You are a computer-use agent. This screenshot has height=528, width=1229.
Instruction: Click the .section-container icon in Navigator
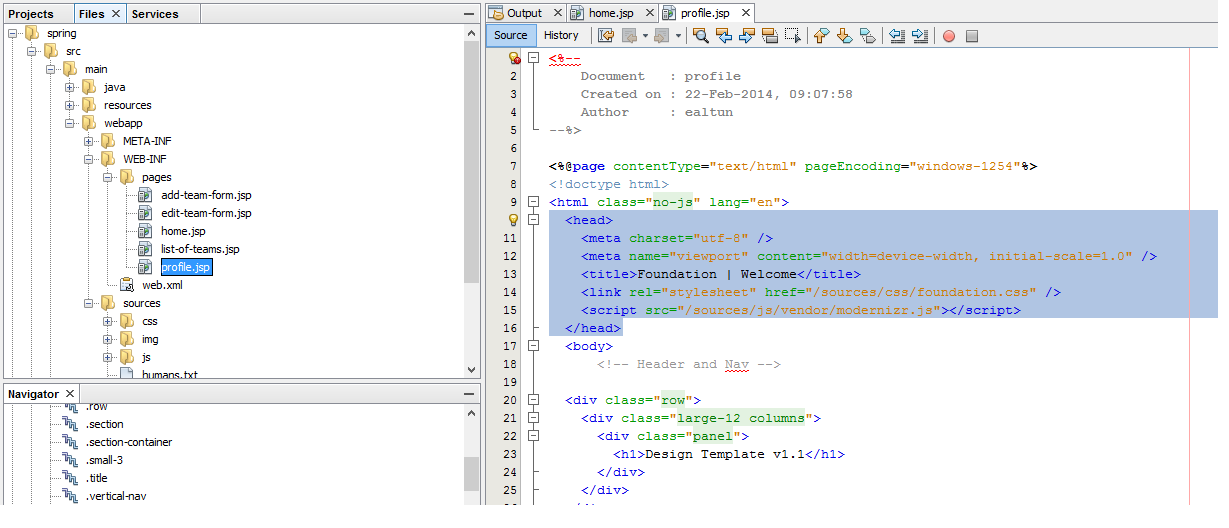[70, 442]
